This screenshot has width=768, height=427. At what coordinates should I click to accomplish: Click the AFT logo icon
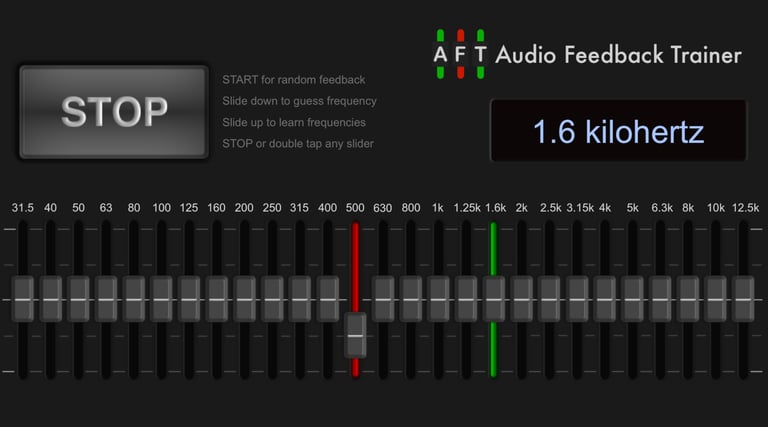click(460, 54)
